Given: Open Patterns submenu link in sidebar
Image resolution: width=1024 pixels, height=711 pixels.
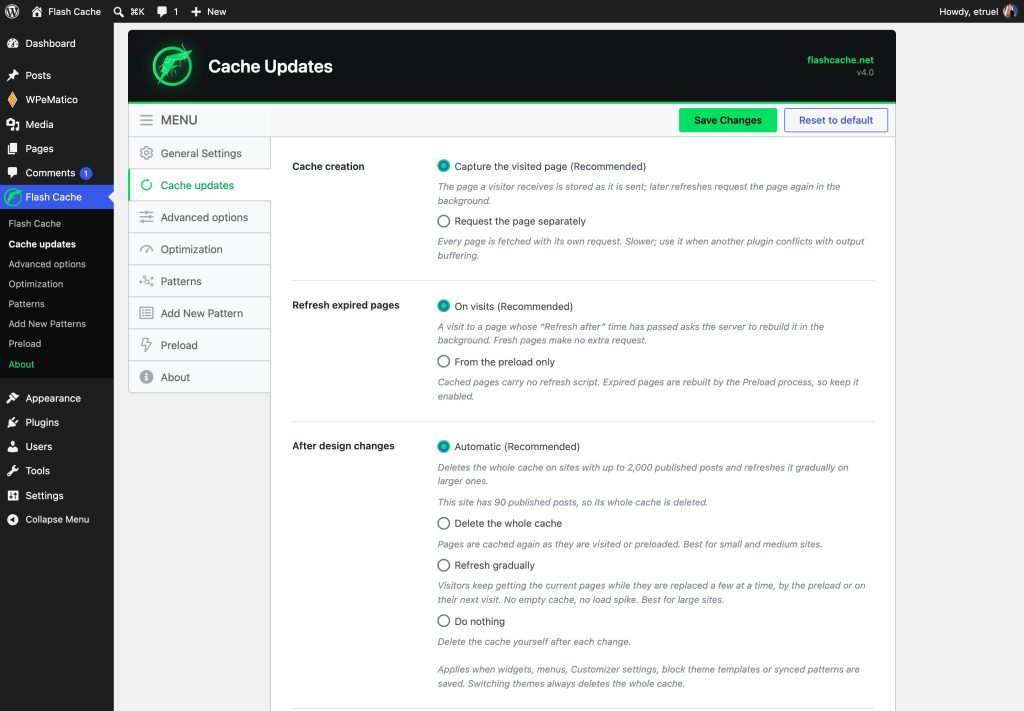Looking at the screenshot, I should tap(26, 304).
